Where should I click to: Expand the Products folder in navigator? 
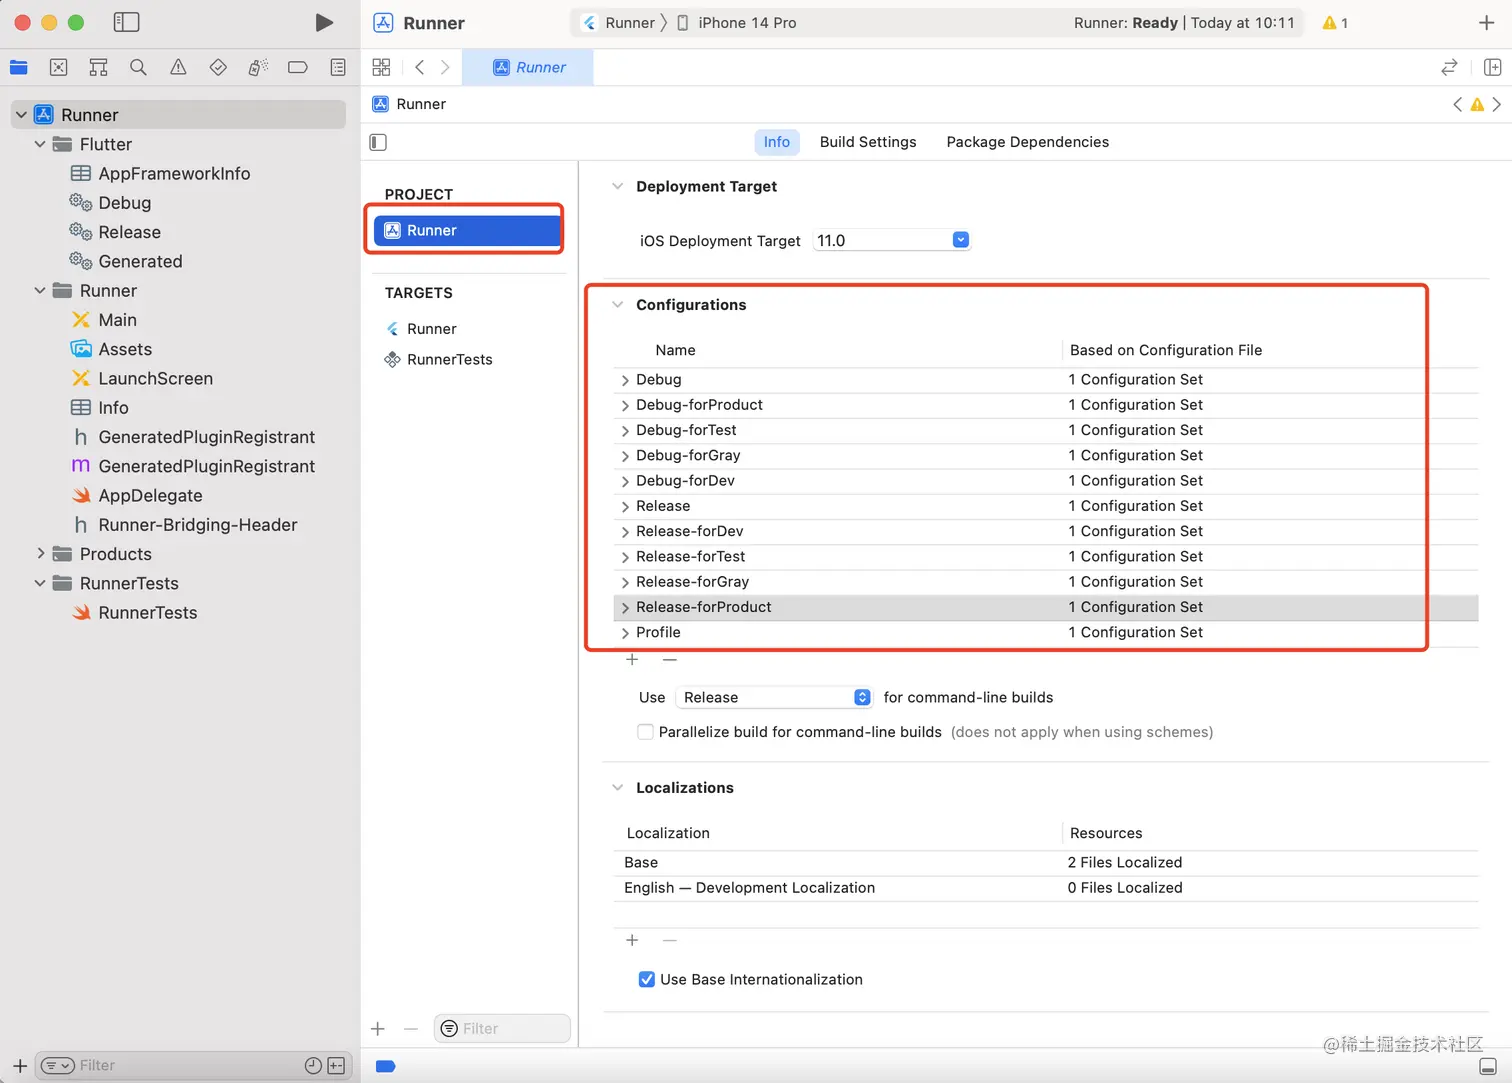pos(40,554)
